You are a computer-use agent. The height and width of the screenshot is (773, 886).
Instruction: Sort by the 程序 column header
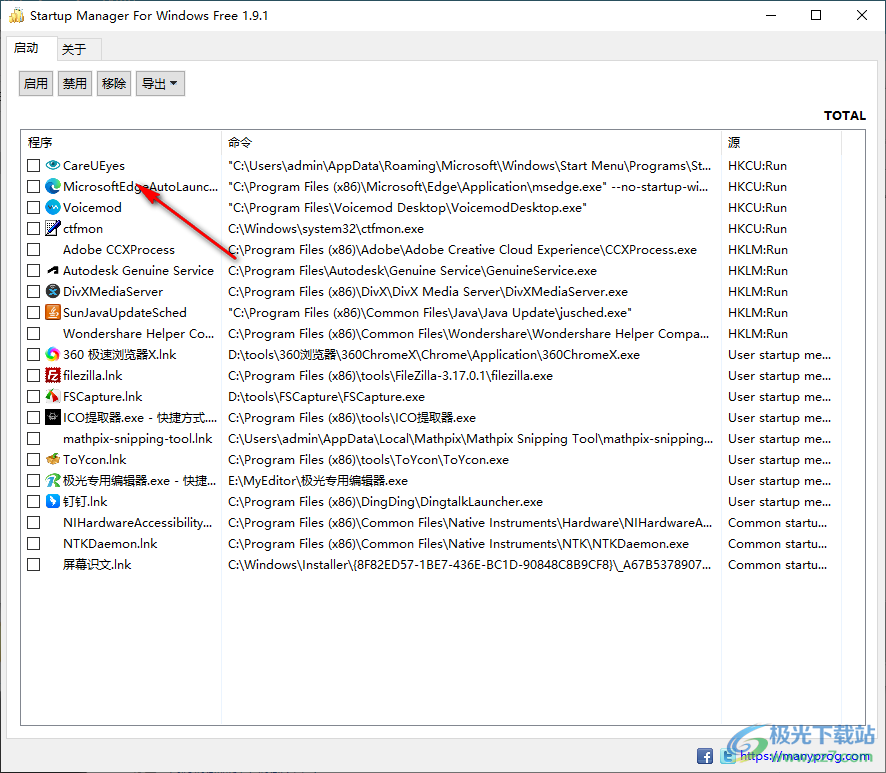(x=121, y=142)
